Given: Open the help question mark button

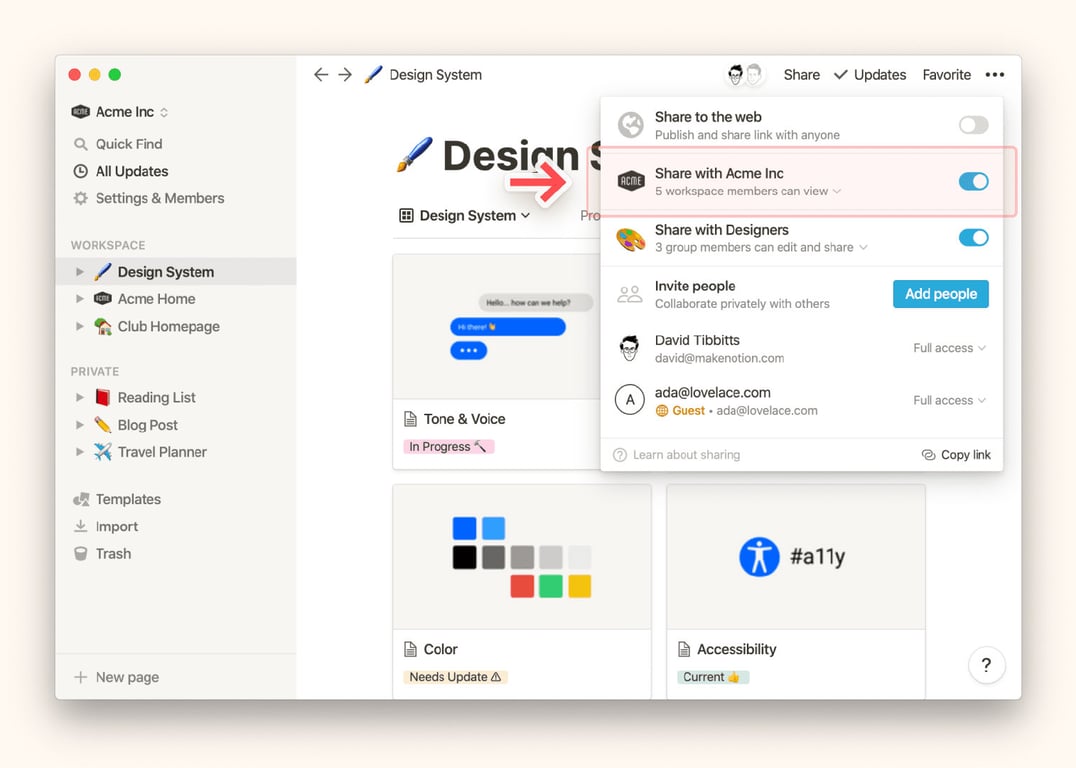Looking at the screenshot, I should 986,664.
